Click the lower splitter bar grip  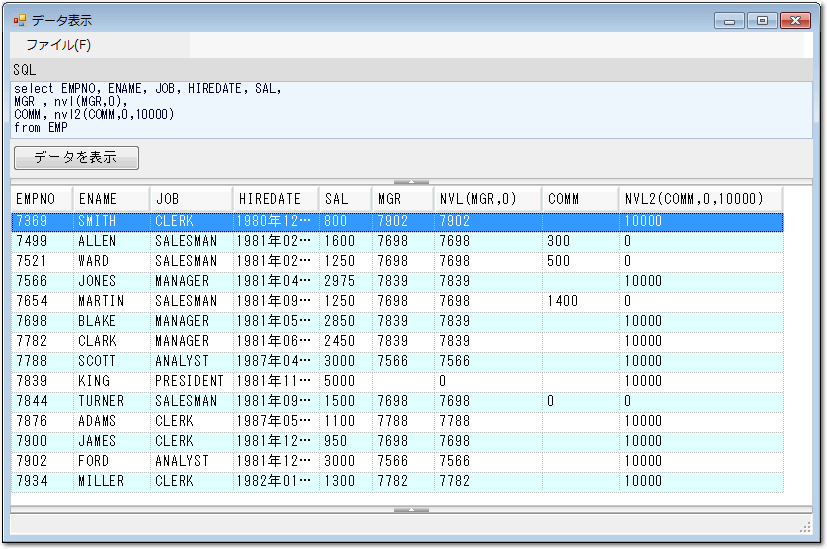coord(412,509)
